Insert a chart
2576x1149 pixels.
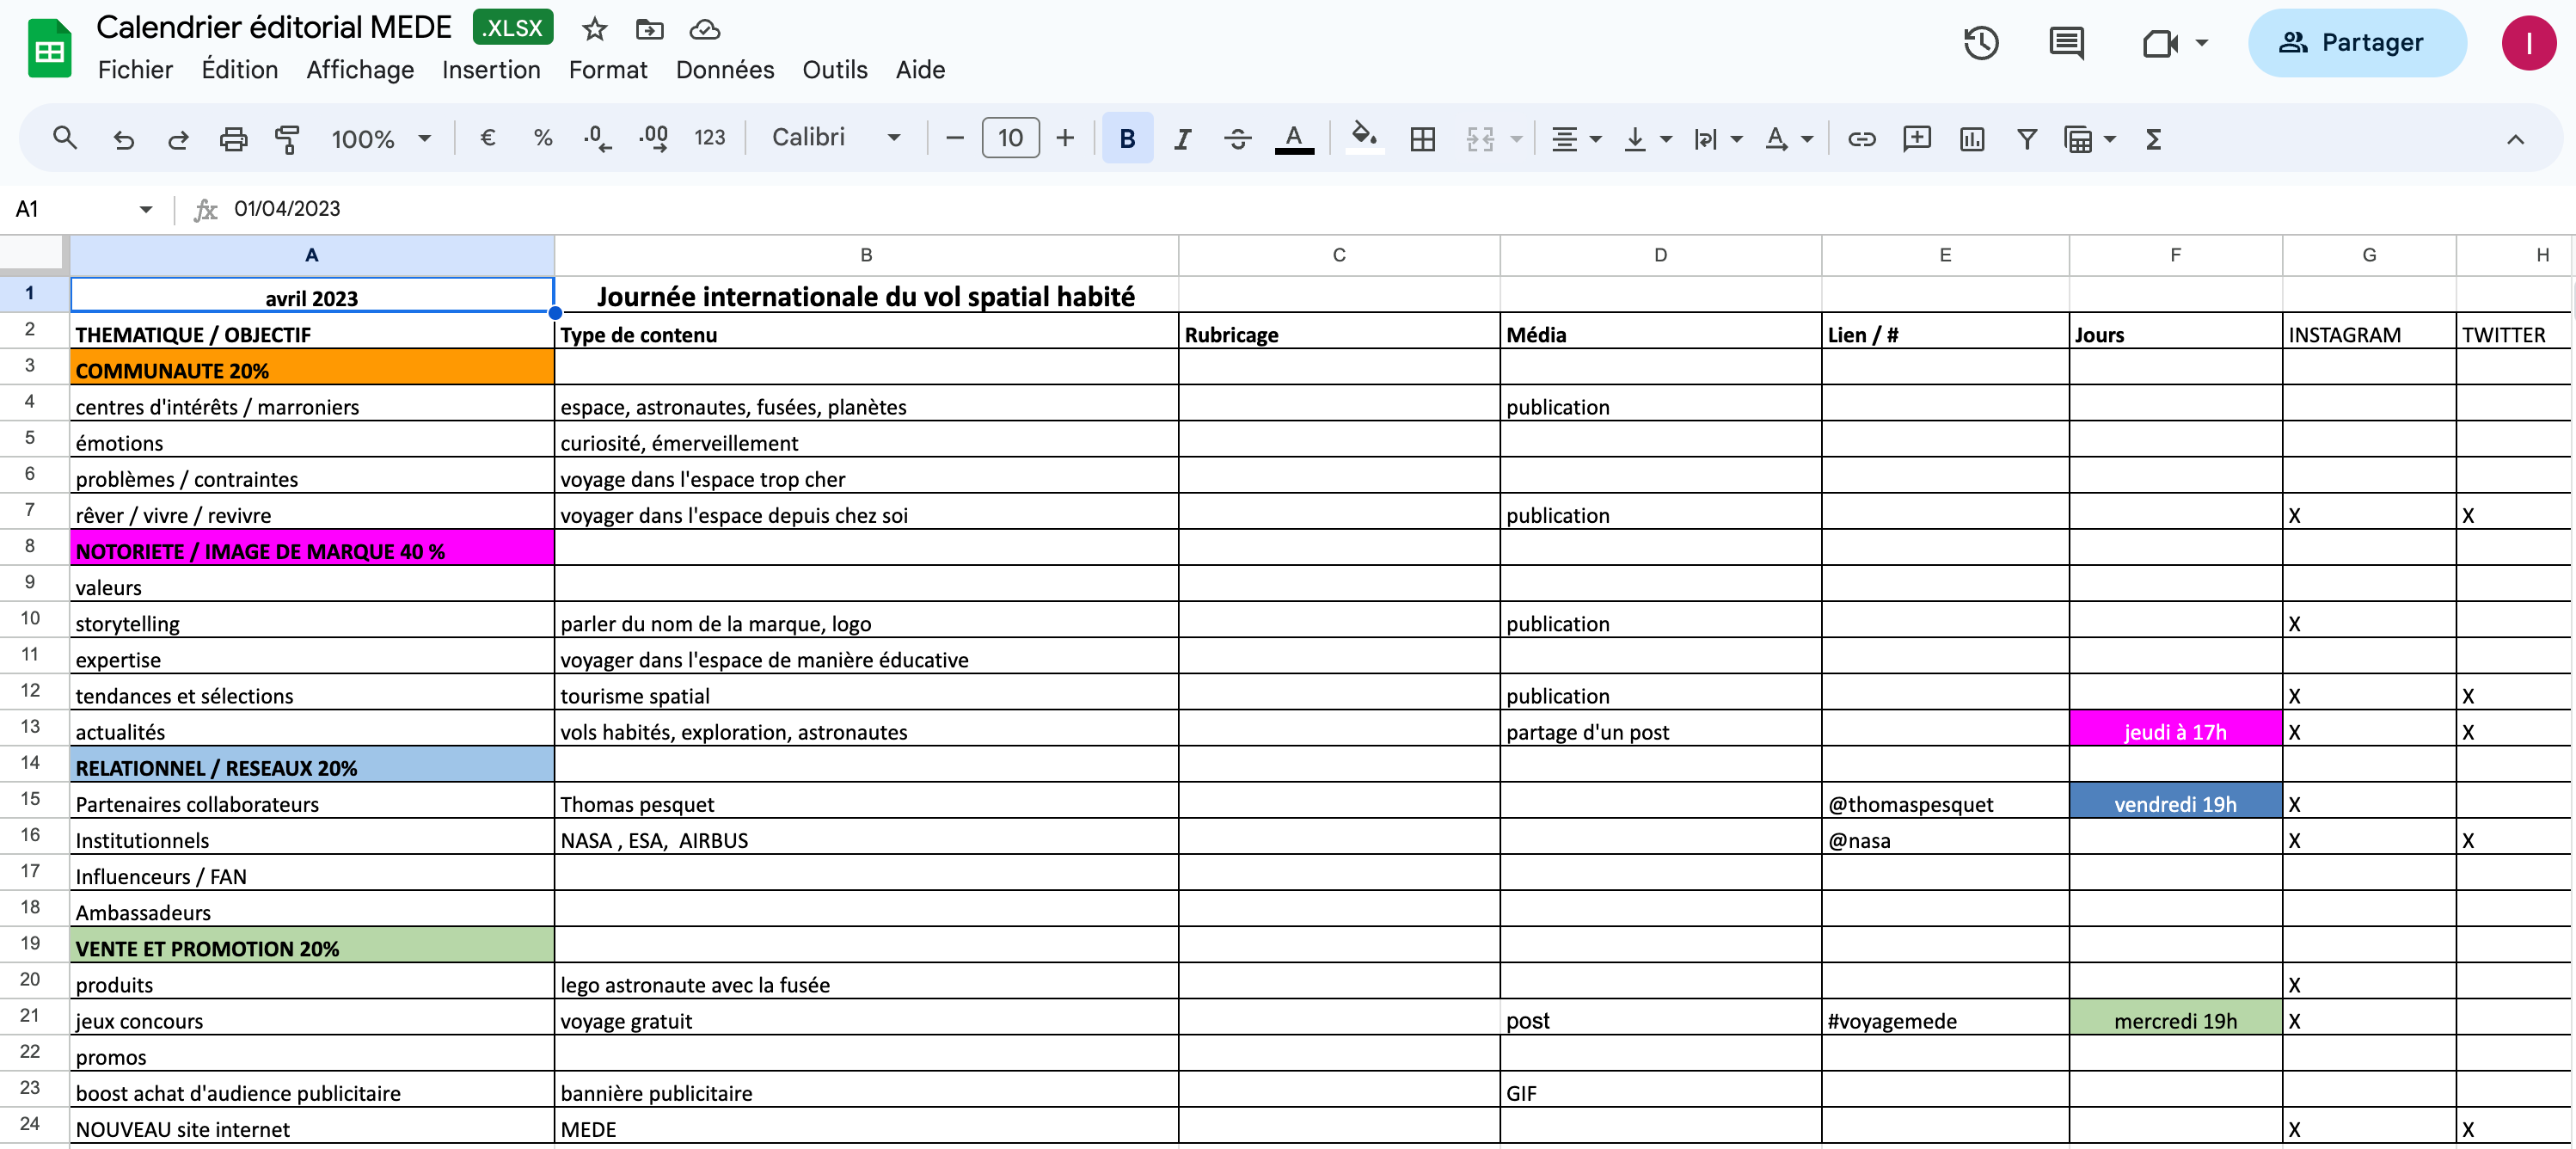[x=1972, y=138]
